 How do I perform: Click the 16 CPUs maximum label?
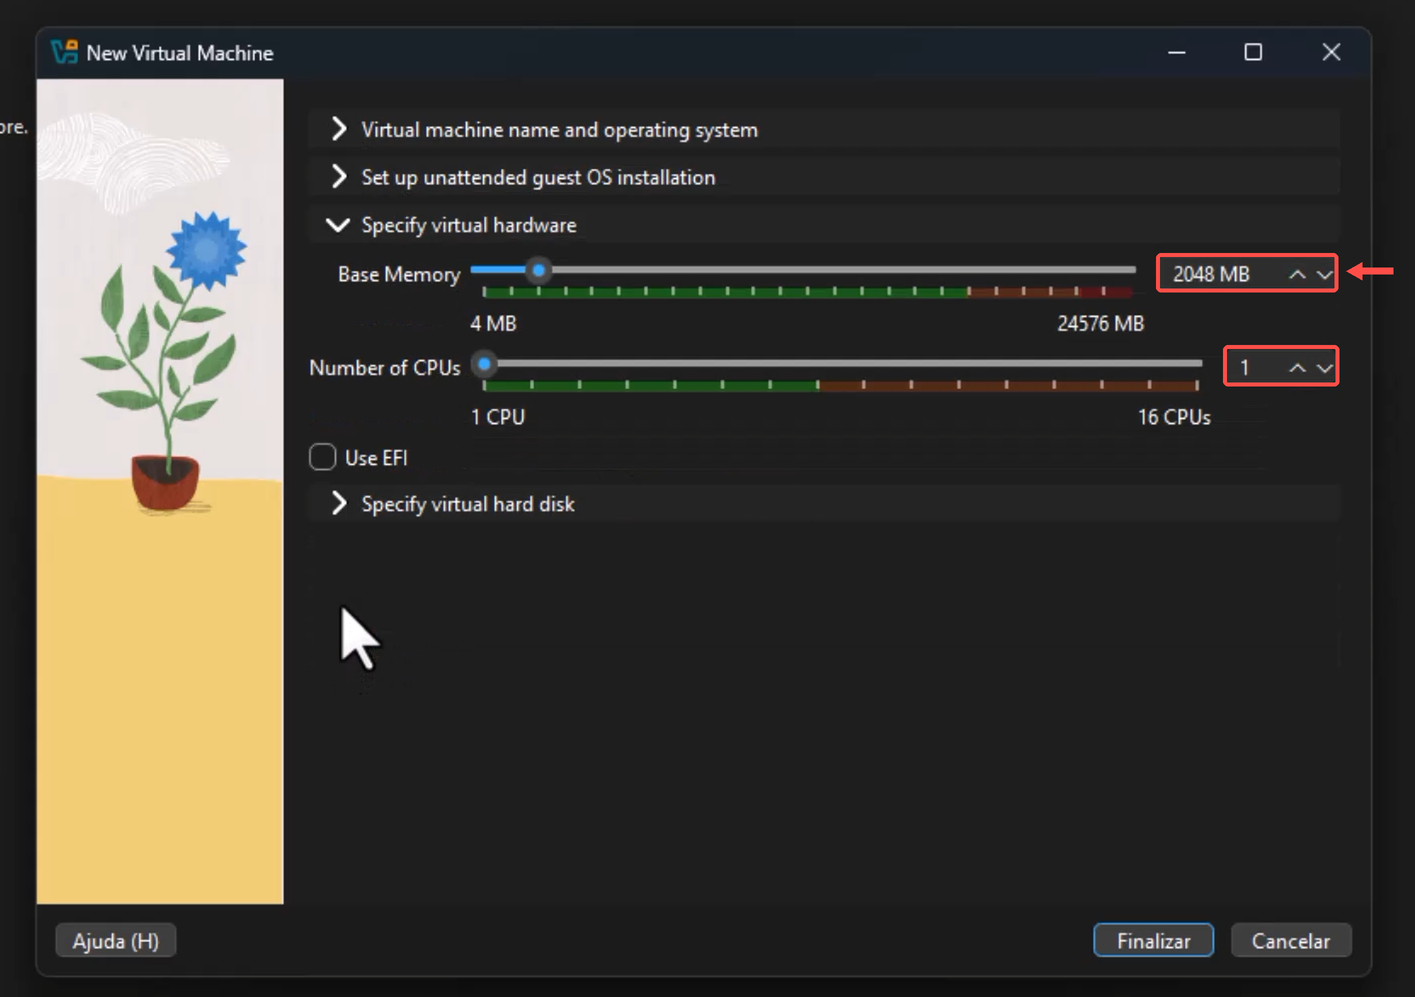tap(1174, 417)
